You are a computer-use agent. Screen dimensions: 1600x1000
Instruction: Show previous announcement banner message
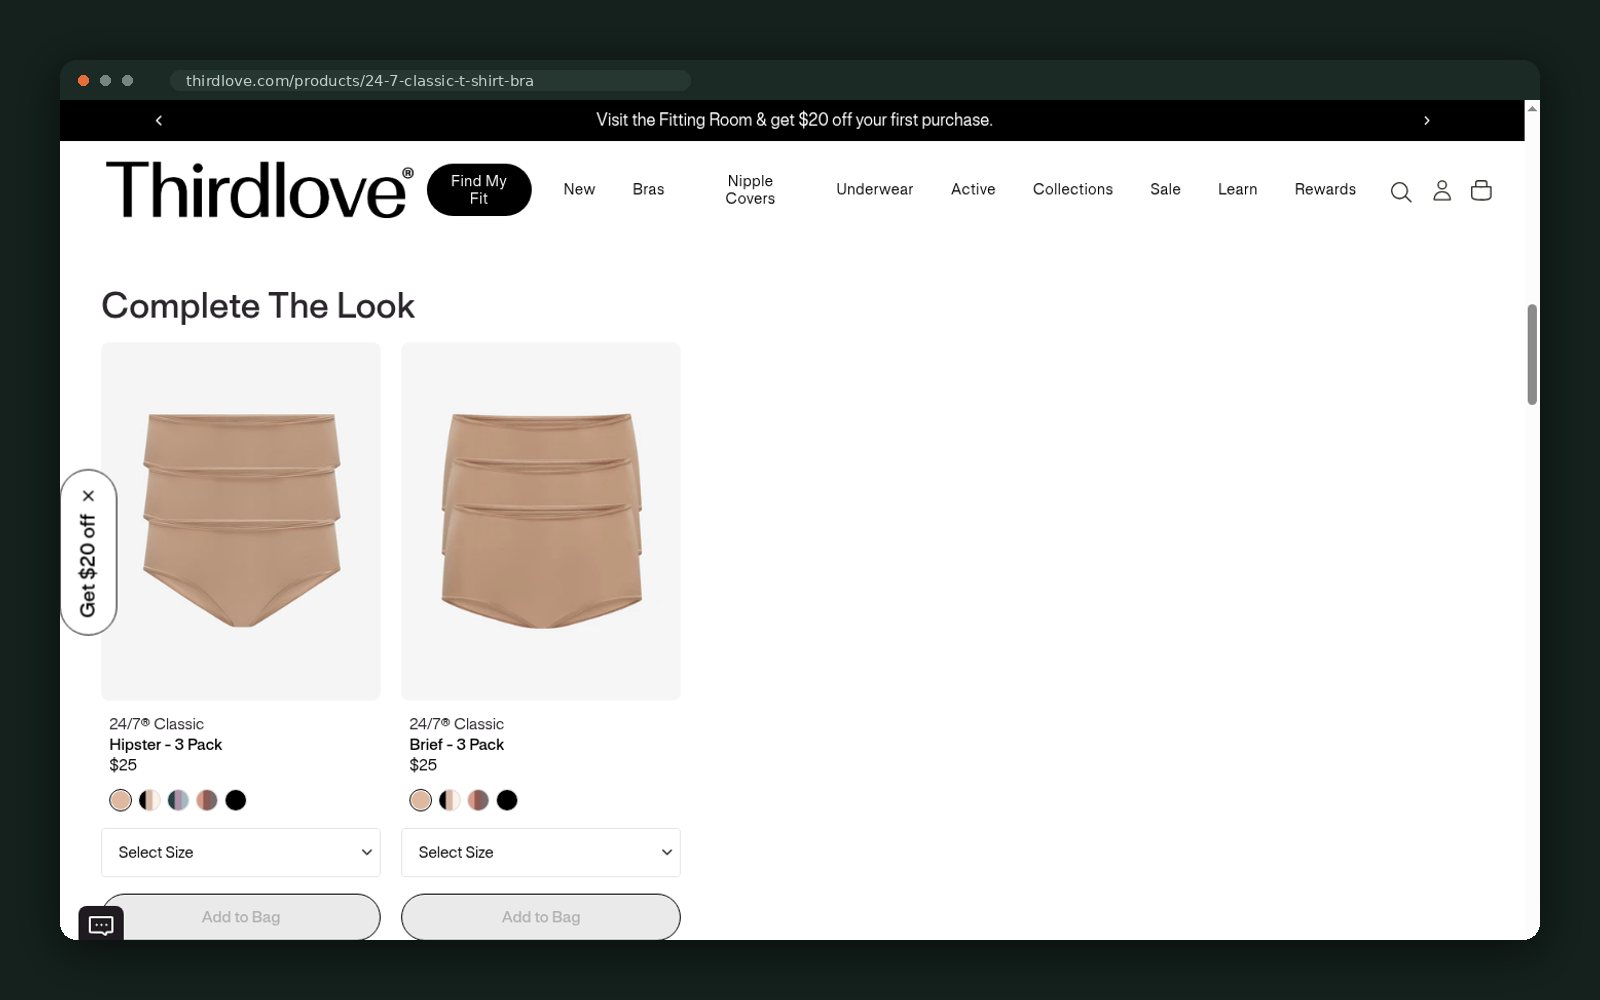click(158, 120)
